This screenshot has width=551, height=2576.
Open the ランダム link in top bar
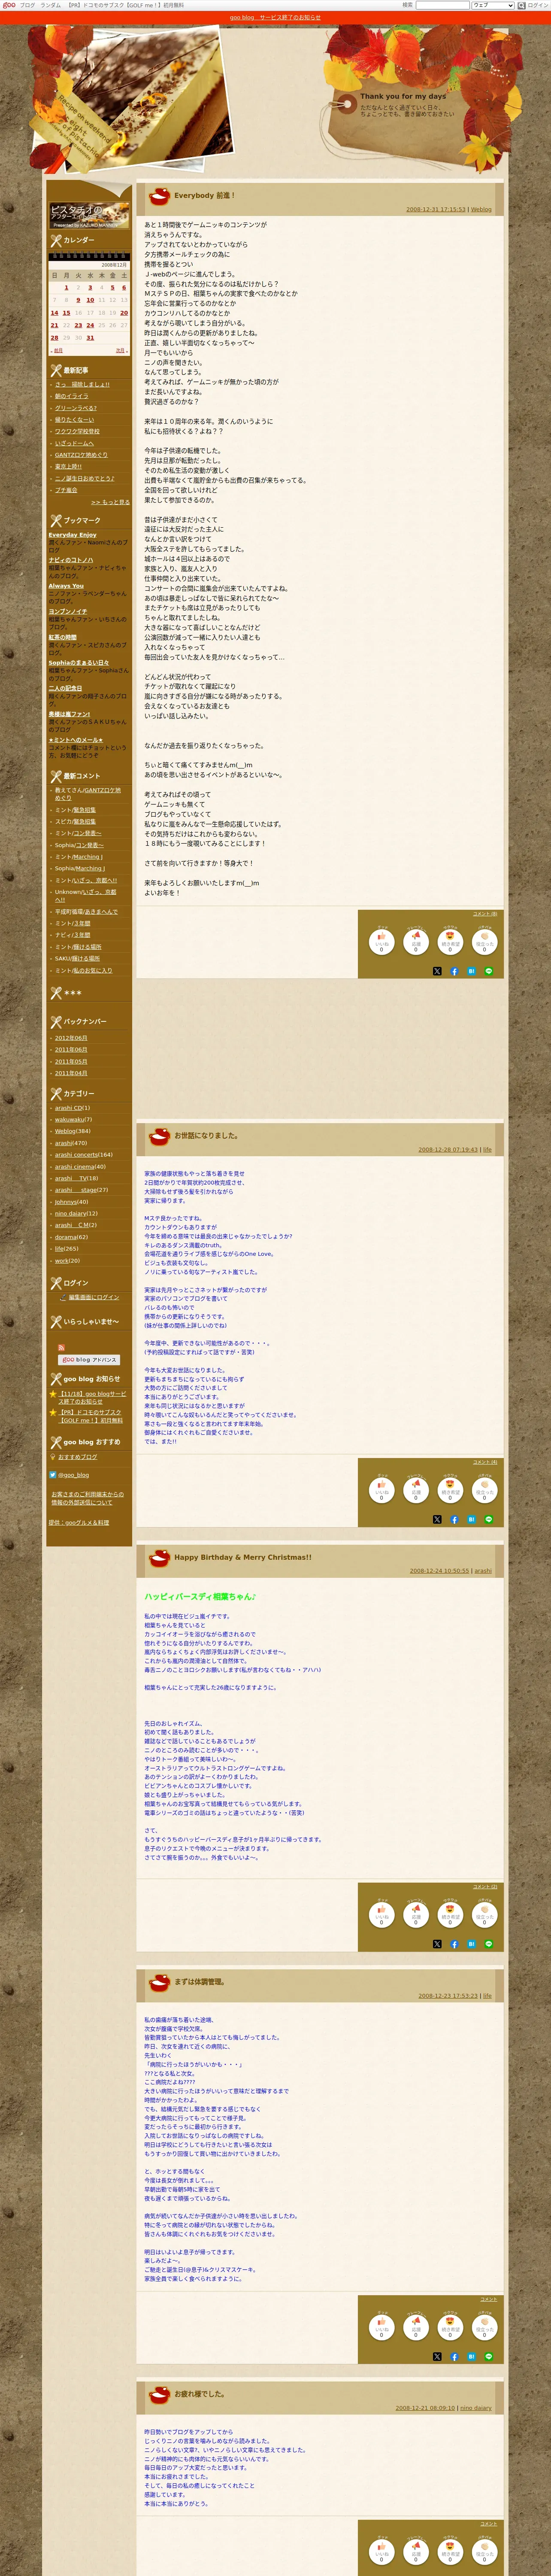click(x=50, y=5)
